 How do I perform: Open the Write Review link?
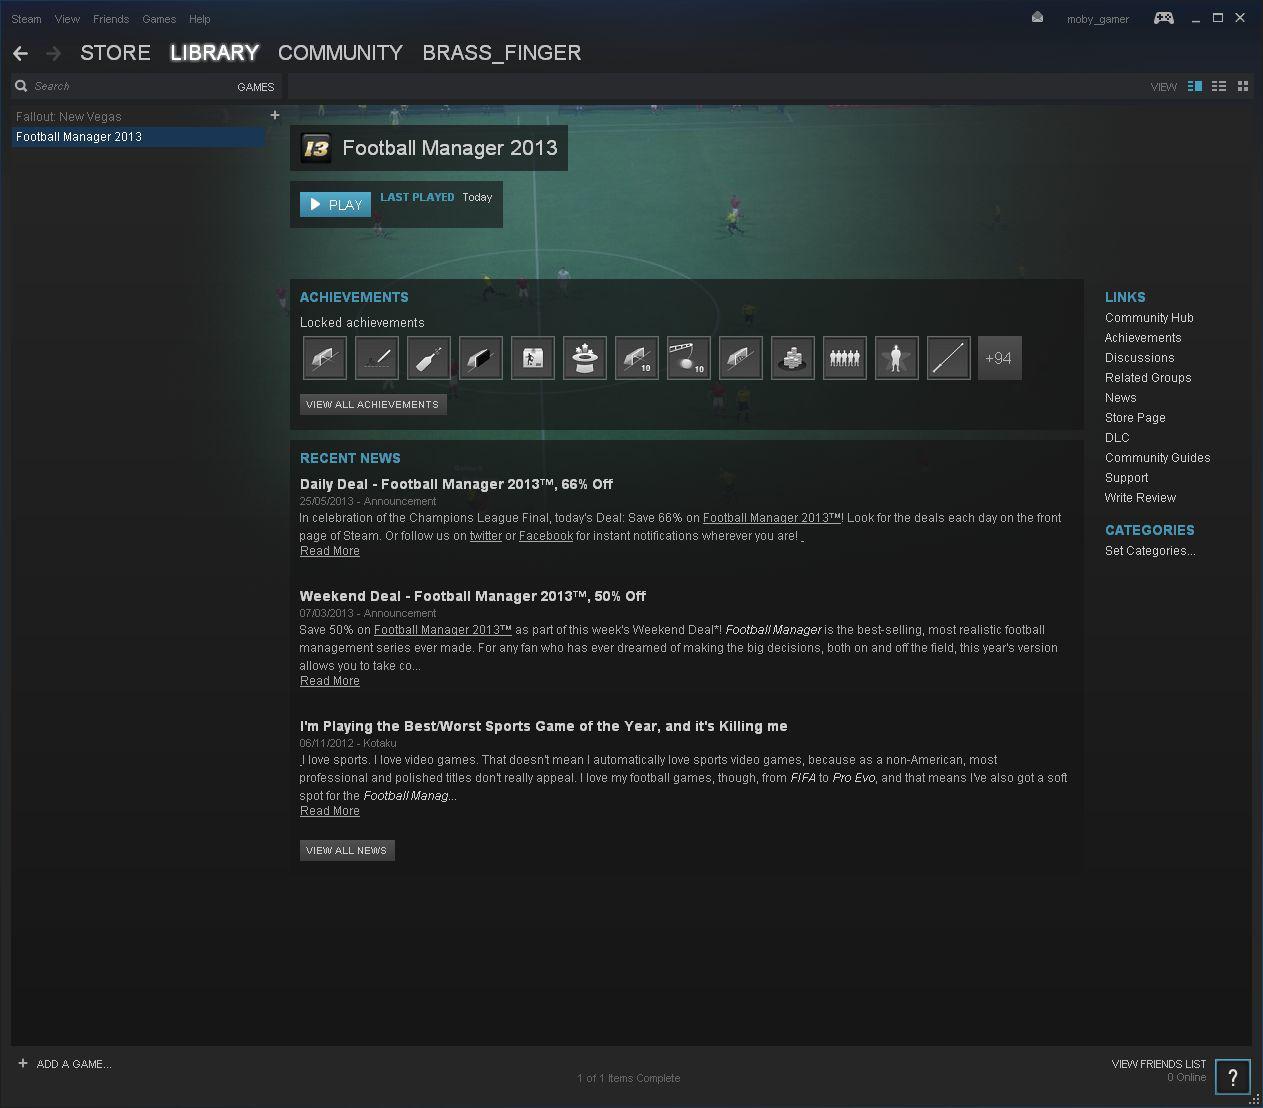click(1140, 498)
